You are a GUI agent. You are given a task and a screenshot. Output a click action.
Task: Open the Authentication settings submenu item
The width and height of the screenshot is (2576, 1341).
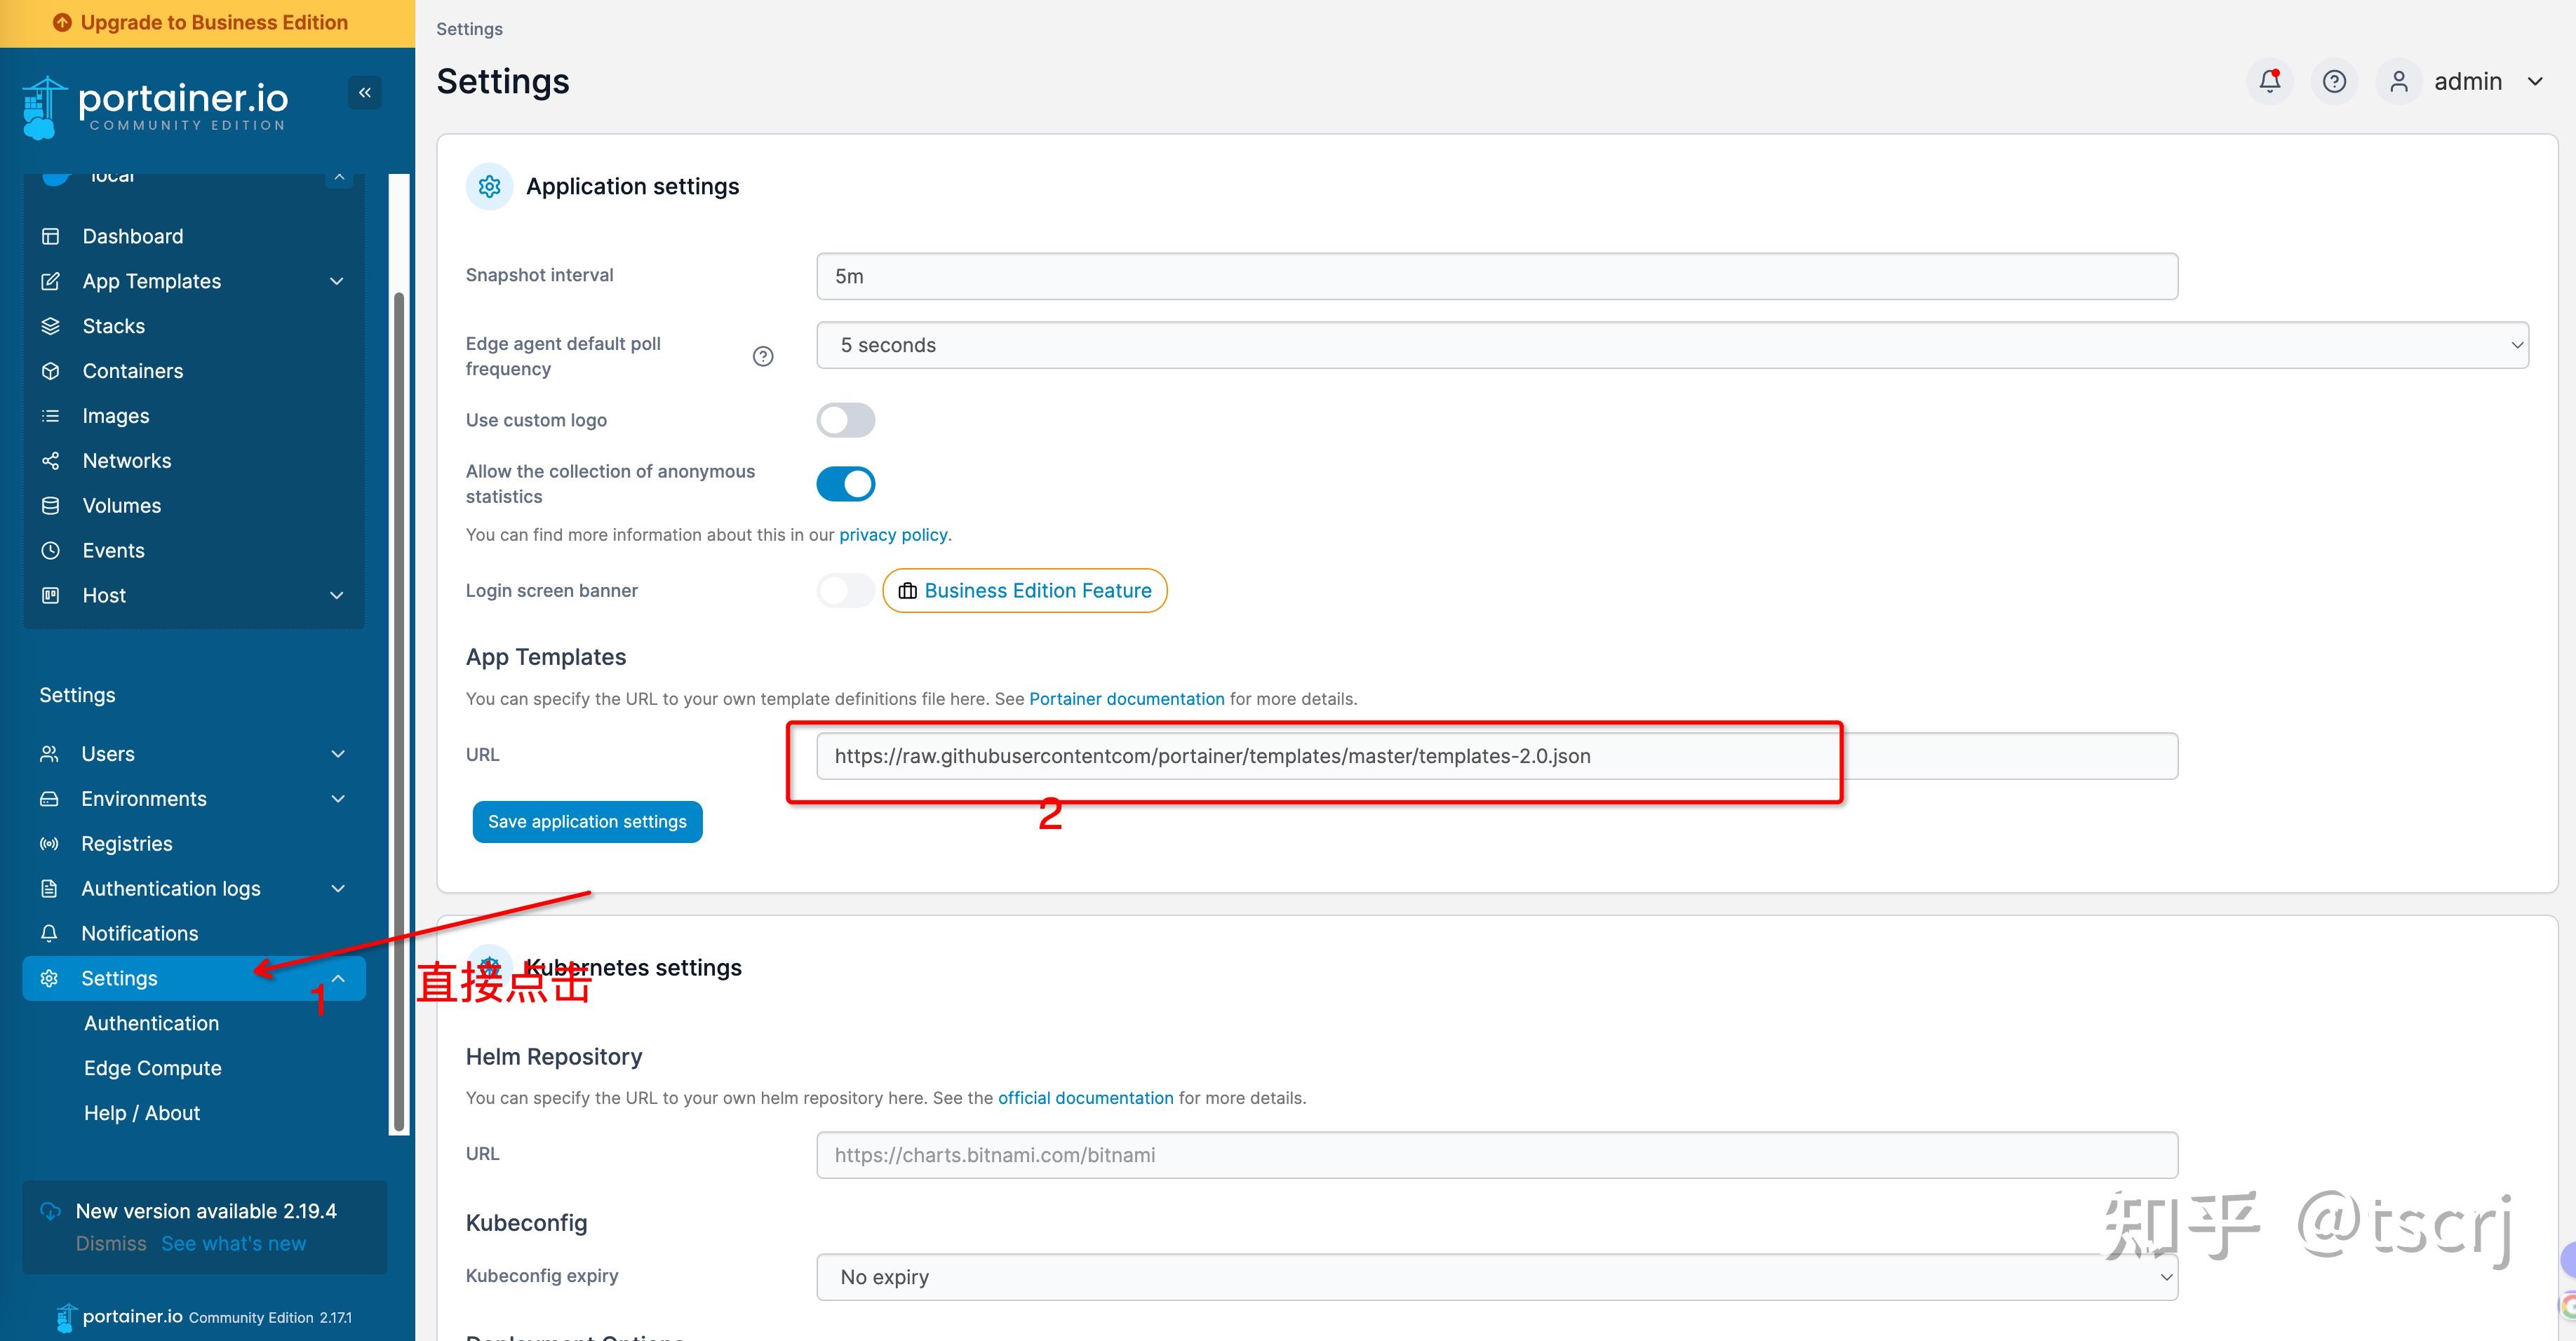click(151, 1023)
